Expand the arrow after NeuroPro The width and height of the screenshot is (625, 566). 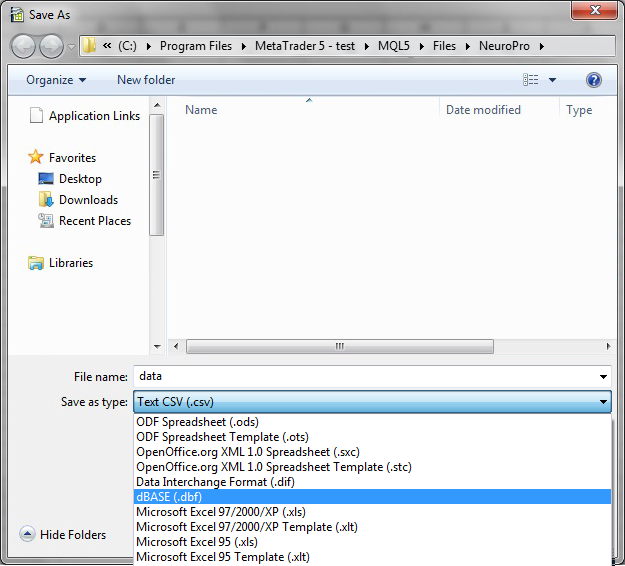(542, 47)
